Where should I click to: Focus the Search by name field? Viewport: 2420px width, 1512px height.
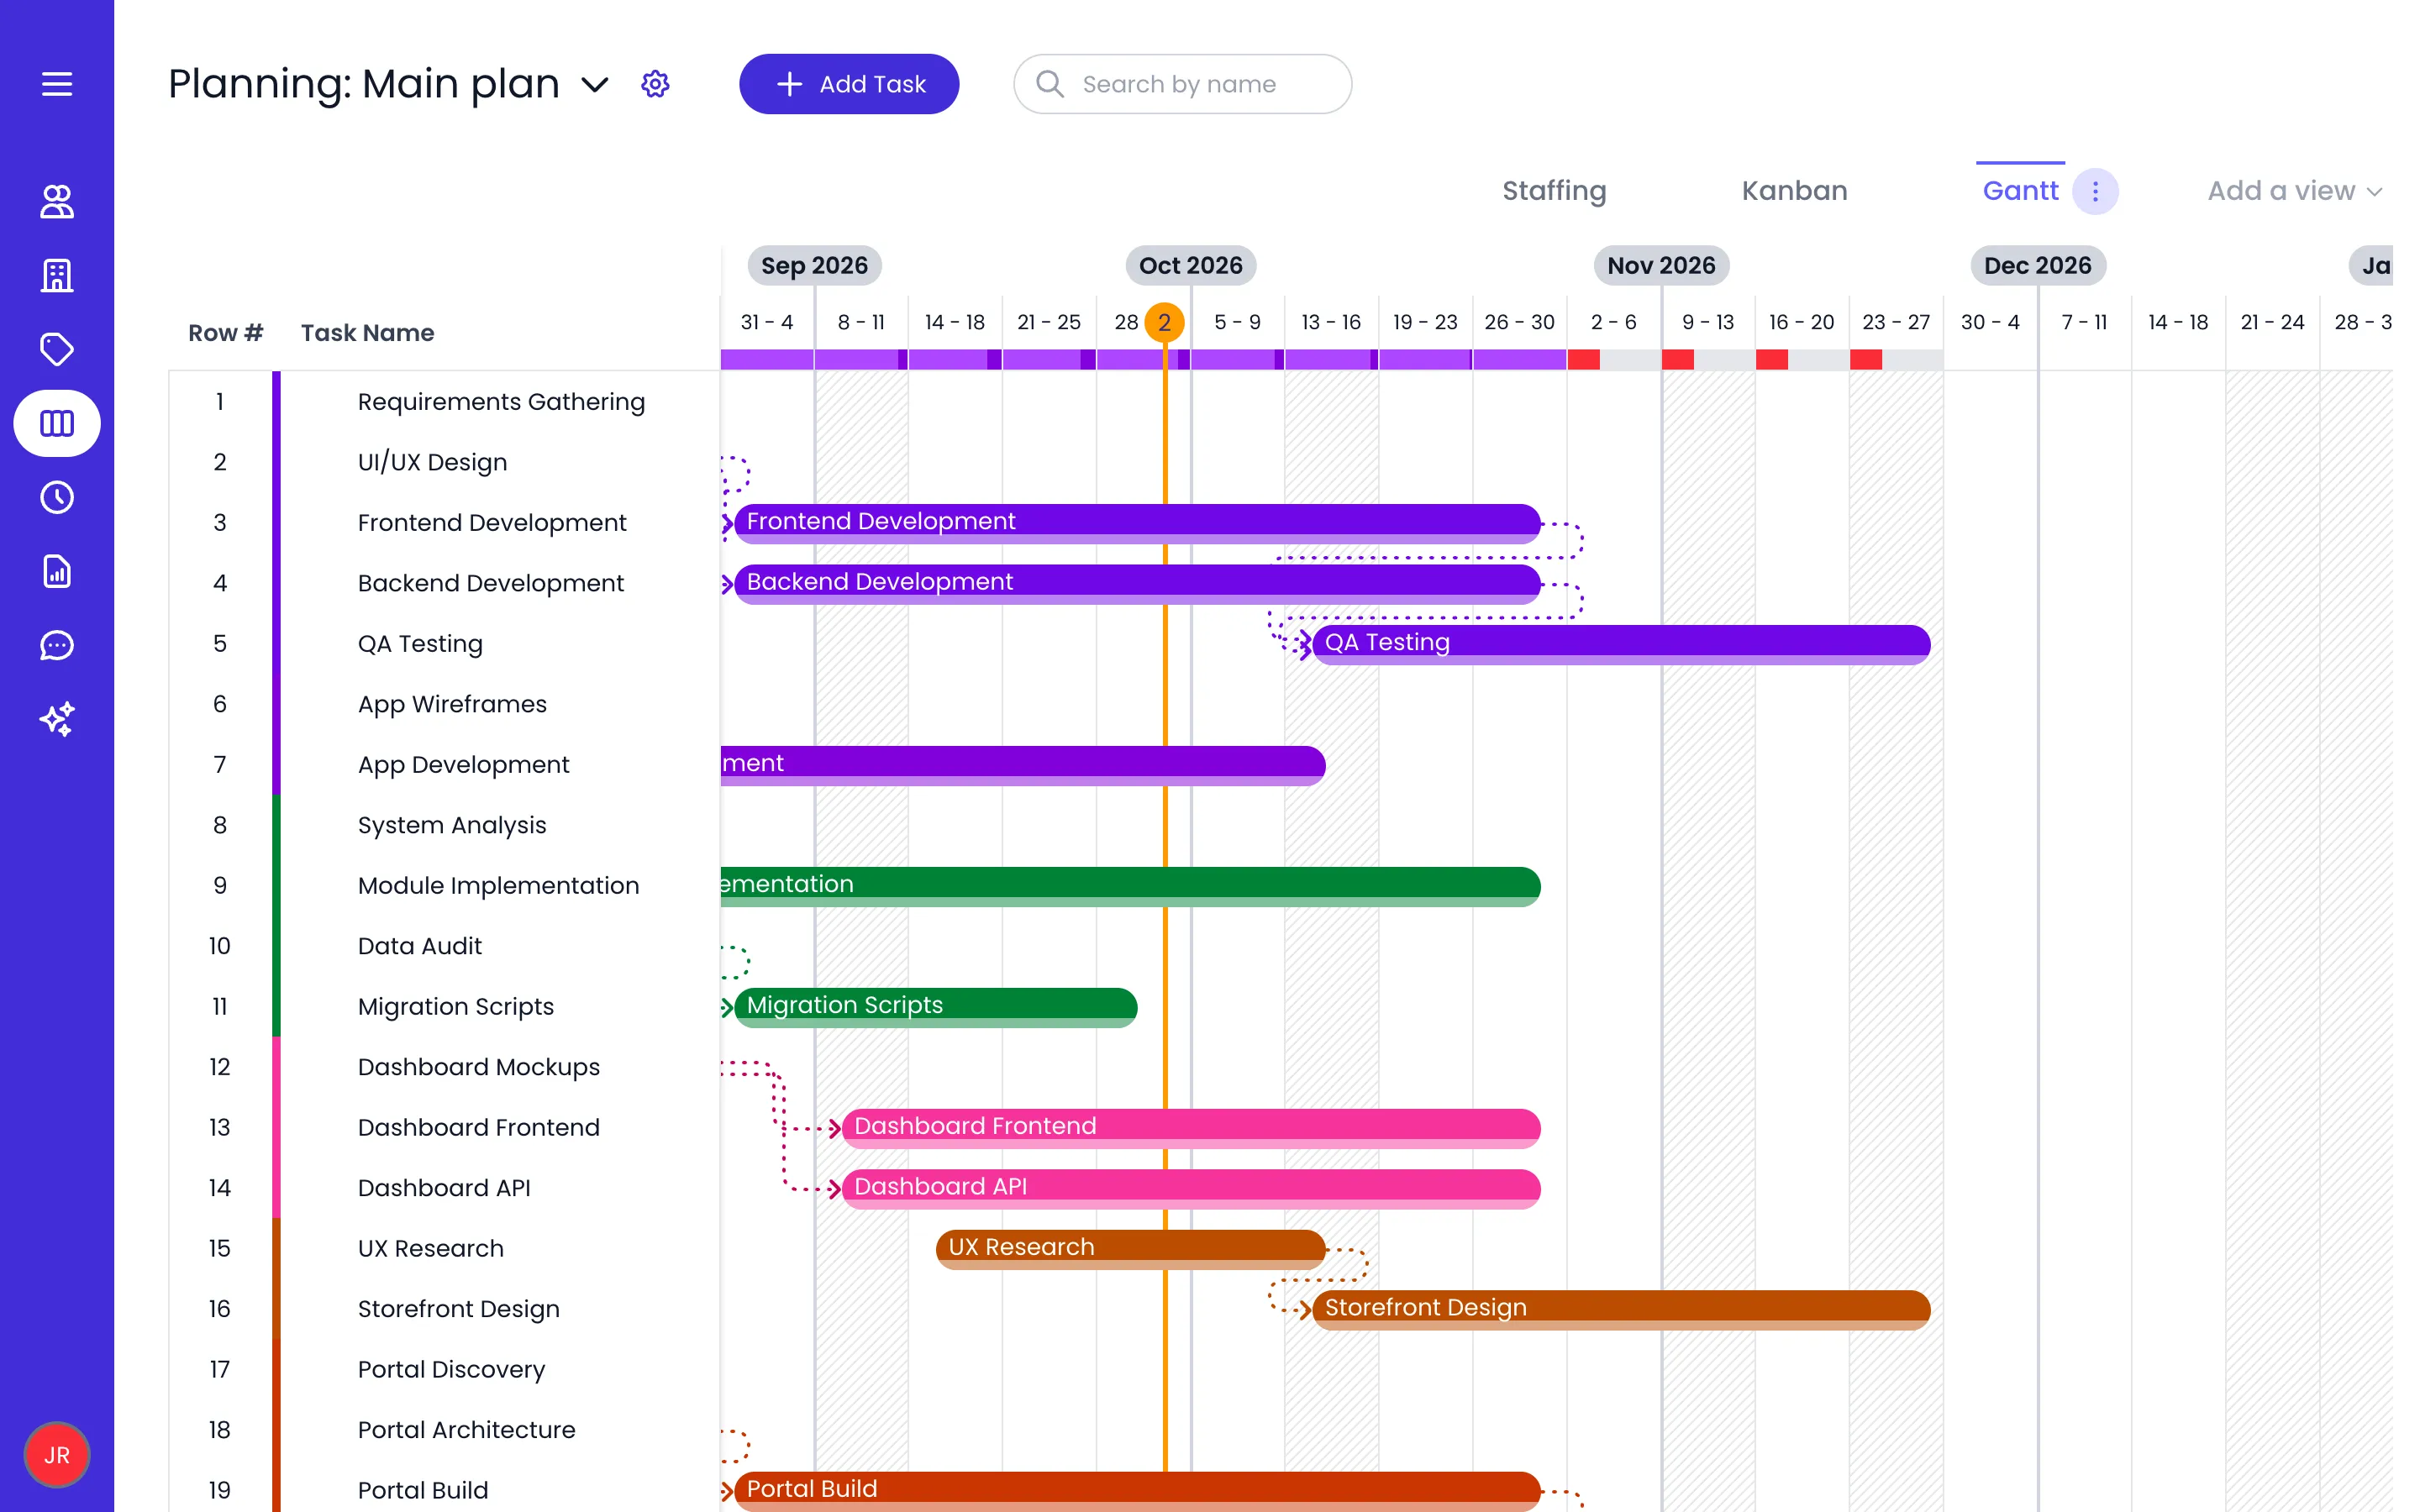1182,84
